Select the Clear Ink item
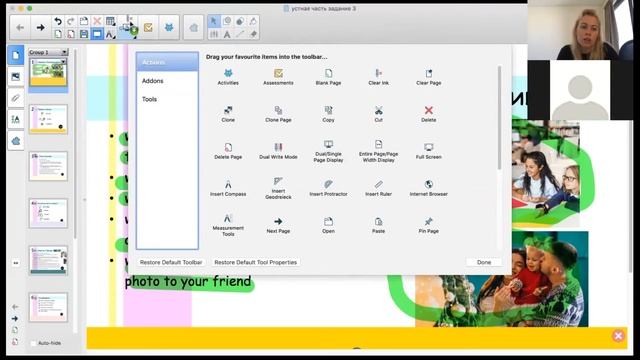The width and height of the screenshot is (640, 360). [378, 76]
